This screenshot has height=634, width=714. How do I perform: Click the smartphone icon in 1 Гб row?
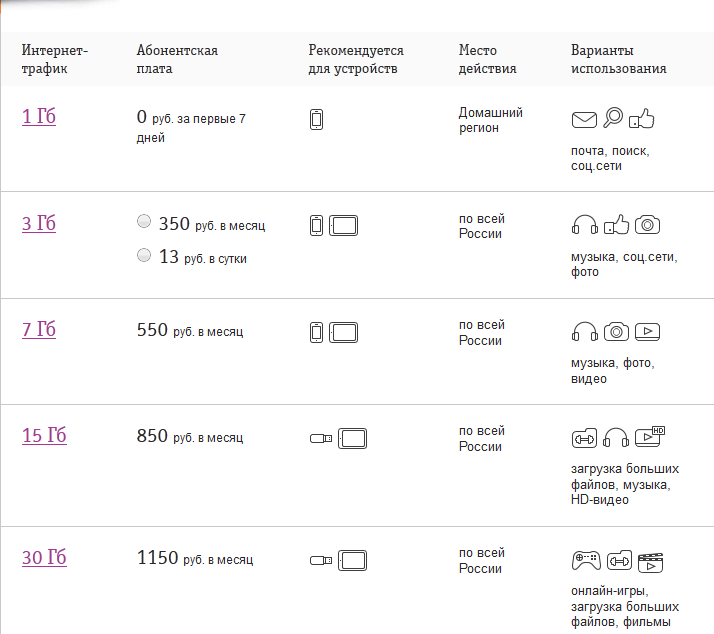coord(316,120)
